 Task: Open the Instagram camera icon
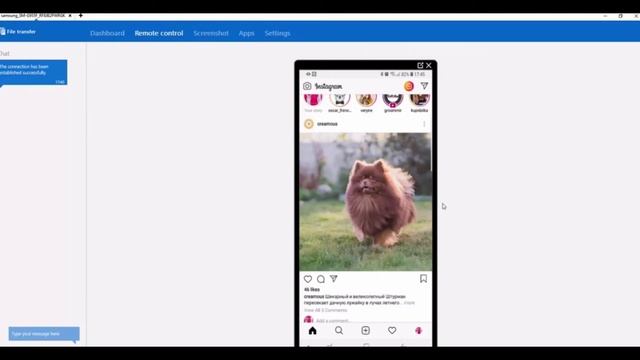[307, 86]
